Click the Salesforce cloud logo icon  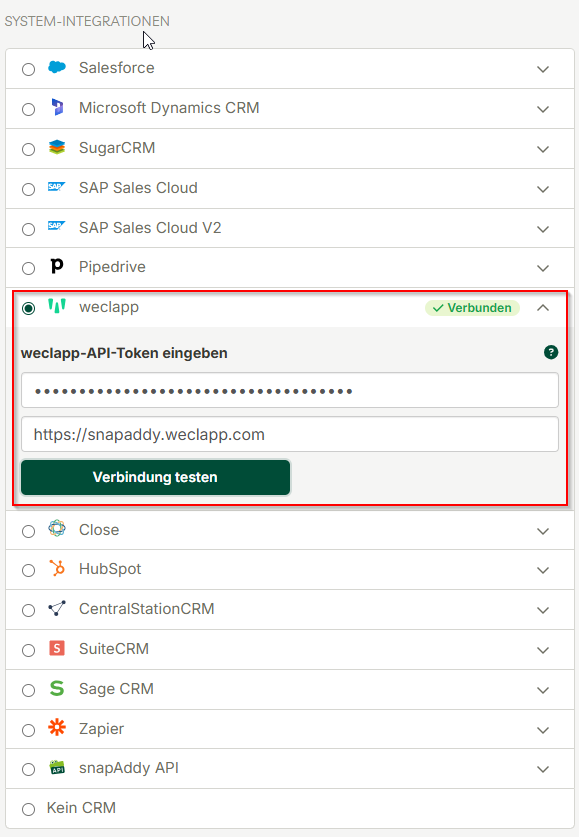point(57,67)
